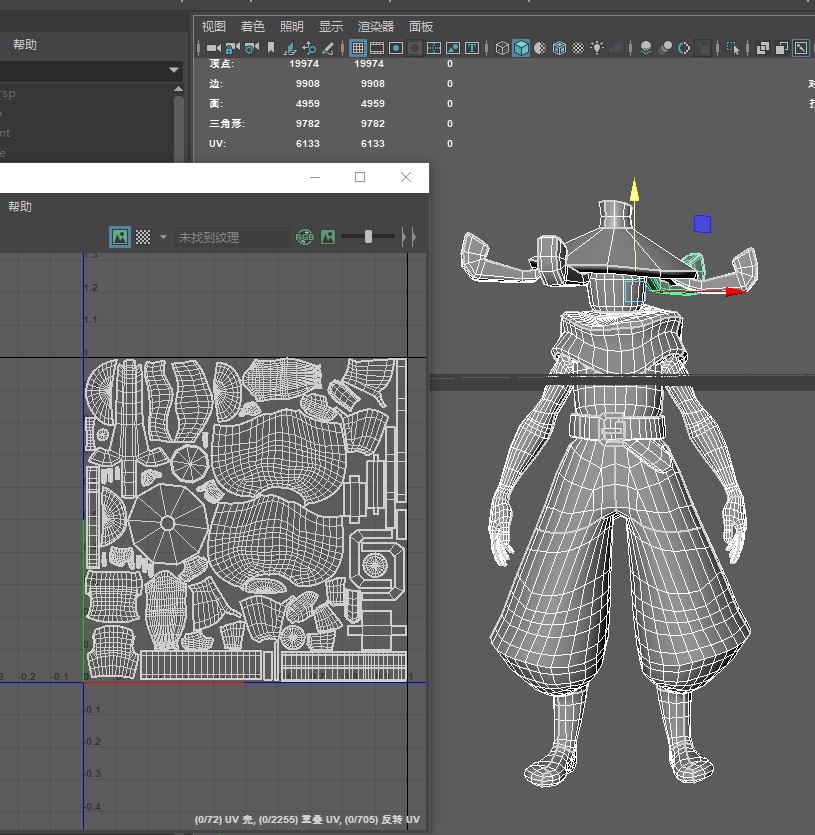Click the select camera icon

(x=213, y=48)
